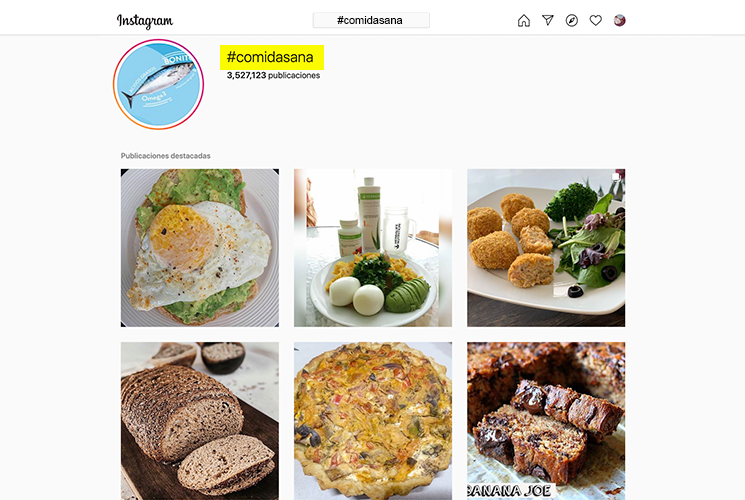The width and height of the screenshot is (745, 500).
Task: Open activity heart icon
Action: click(x=595, y=20)
